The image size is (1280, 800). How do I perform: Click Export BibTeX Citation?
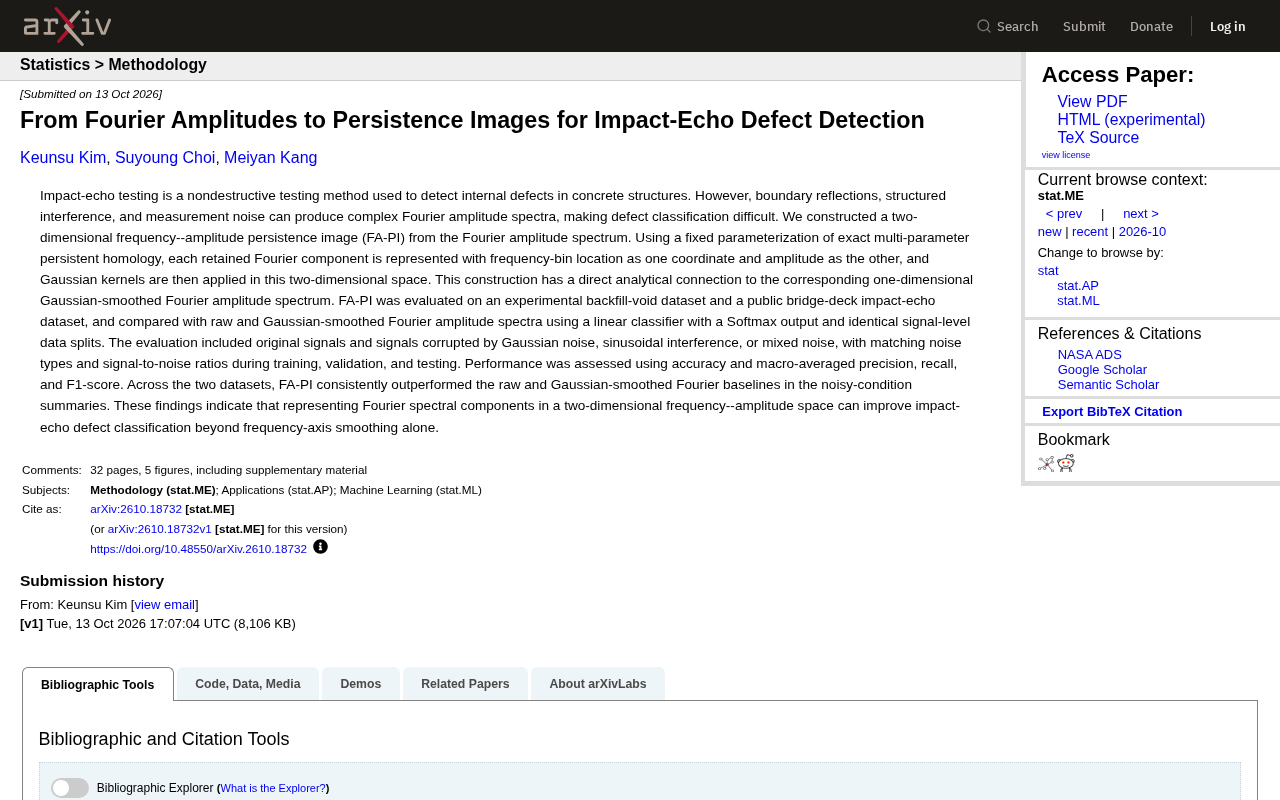pyautogui.click(x=1112, y=412)
